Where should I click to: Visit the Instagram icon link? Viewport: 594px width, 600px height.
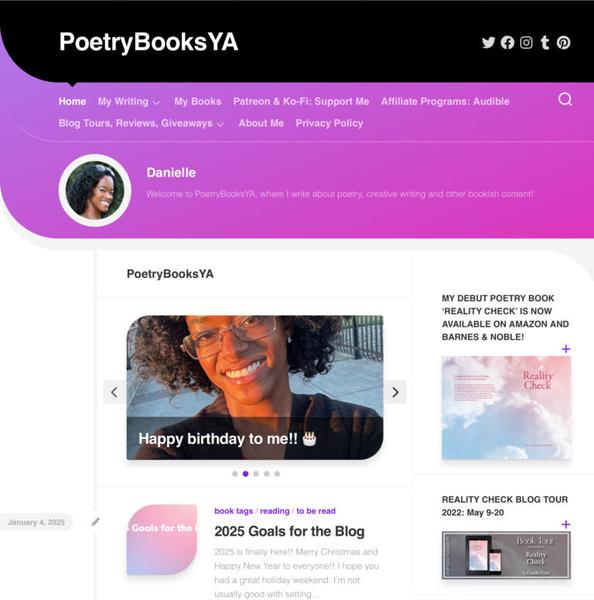click(526, 42)
